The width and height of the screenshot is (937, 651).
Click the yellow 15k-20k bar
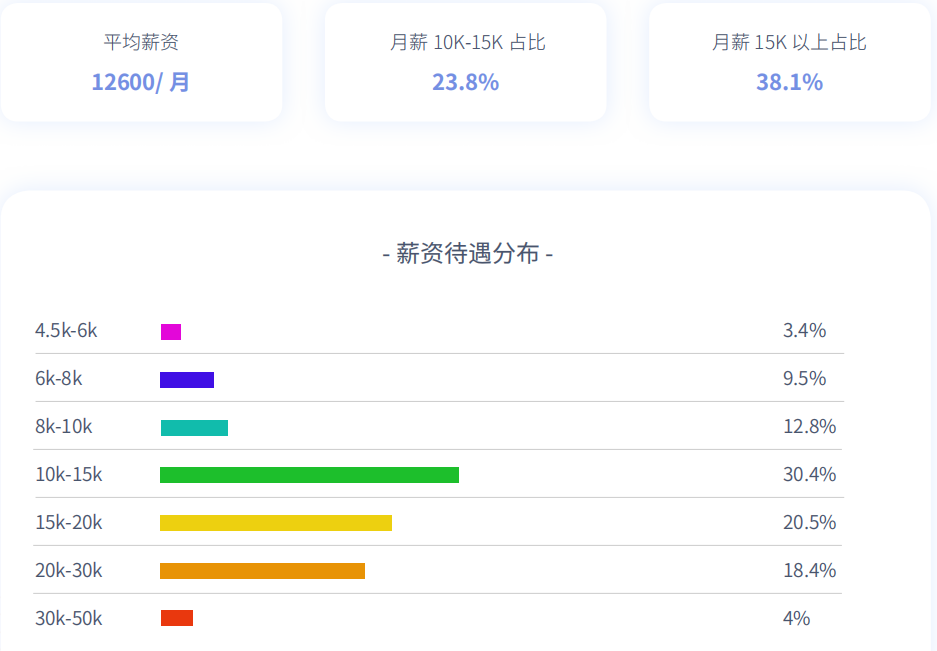pyautogui.click(x=275, y=522)
